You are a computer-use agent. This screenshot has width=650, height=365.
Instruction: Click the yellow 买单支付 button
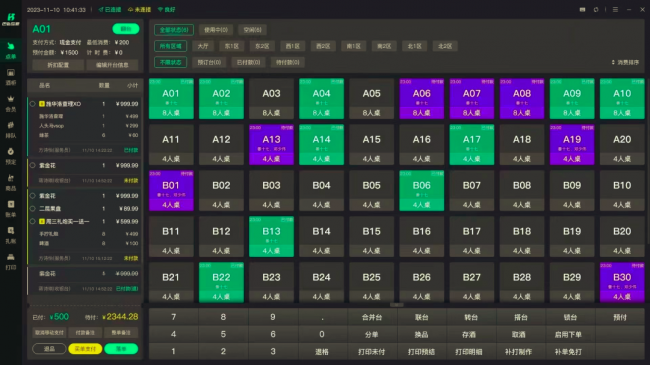(x=85, y=349)
